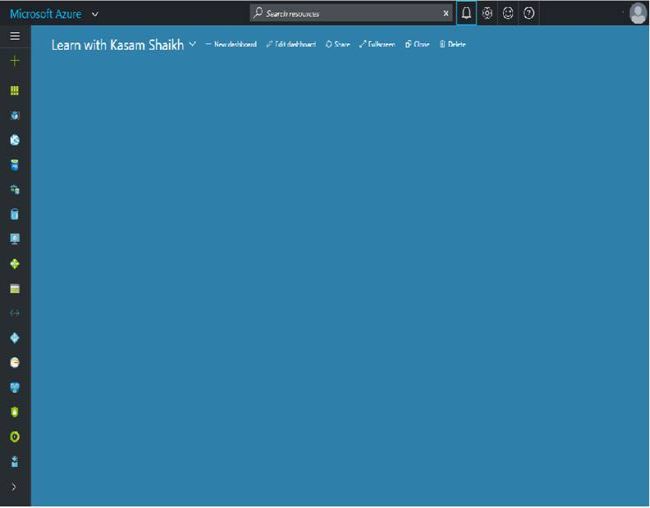This screenshot has height=508, width=650.
Task: Expand More services chevron at sidebar bottom
Action: pyautogui.click(x=14, y=487)
